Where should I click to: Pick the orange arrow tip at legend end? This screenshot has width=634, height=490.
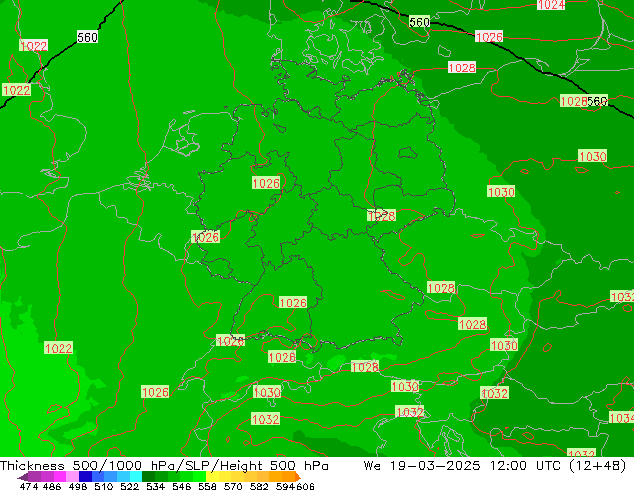click(298, 477)
